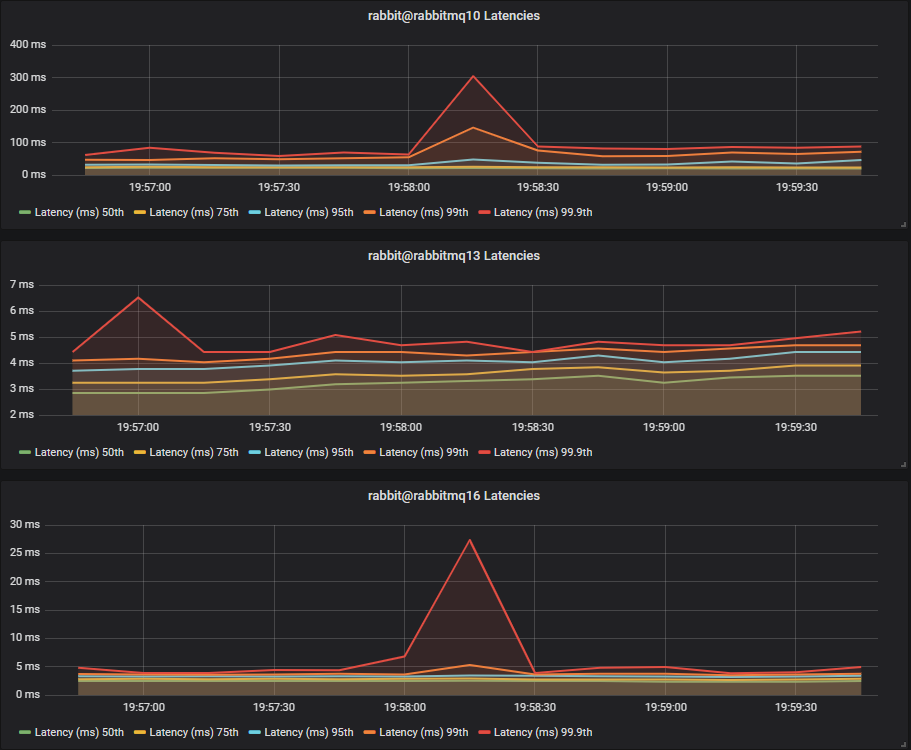Click the green 50th percentile legend icon on rabbitmq10
The image size is (911, 750).
pyautogui.click(x=27, y=212)
